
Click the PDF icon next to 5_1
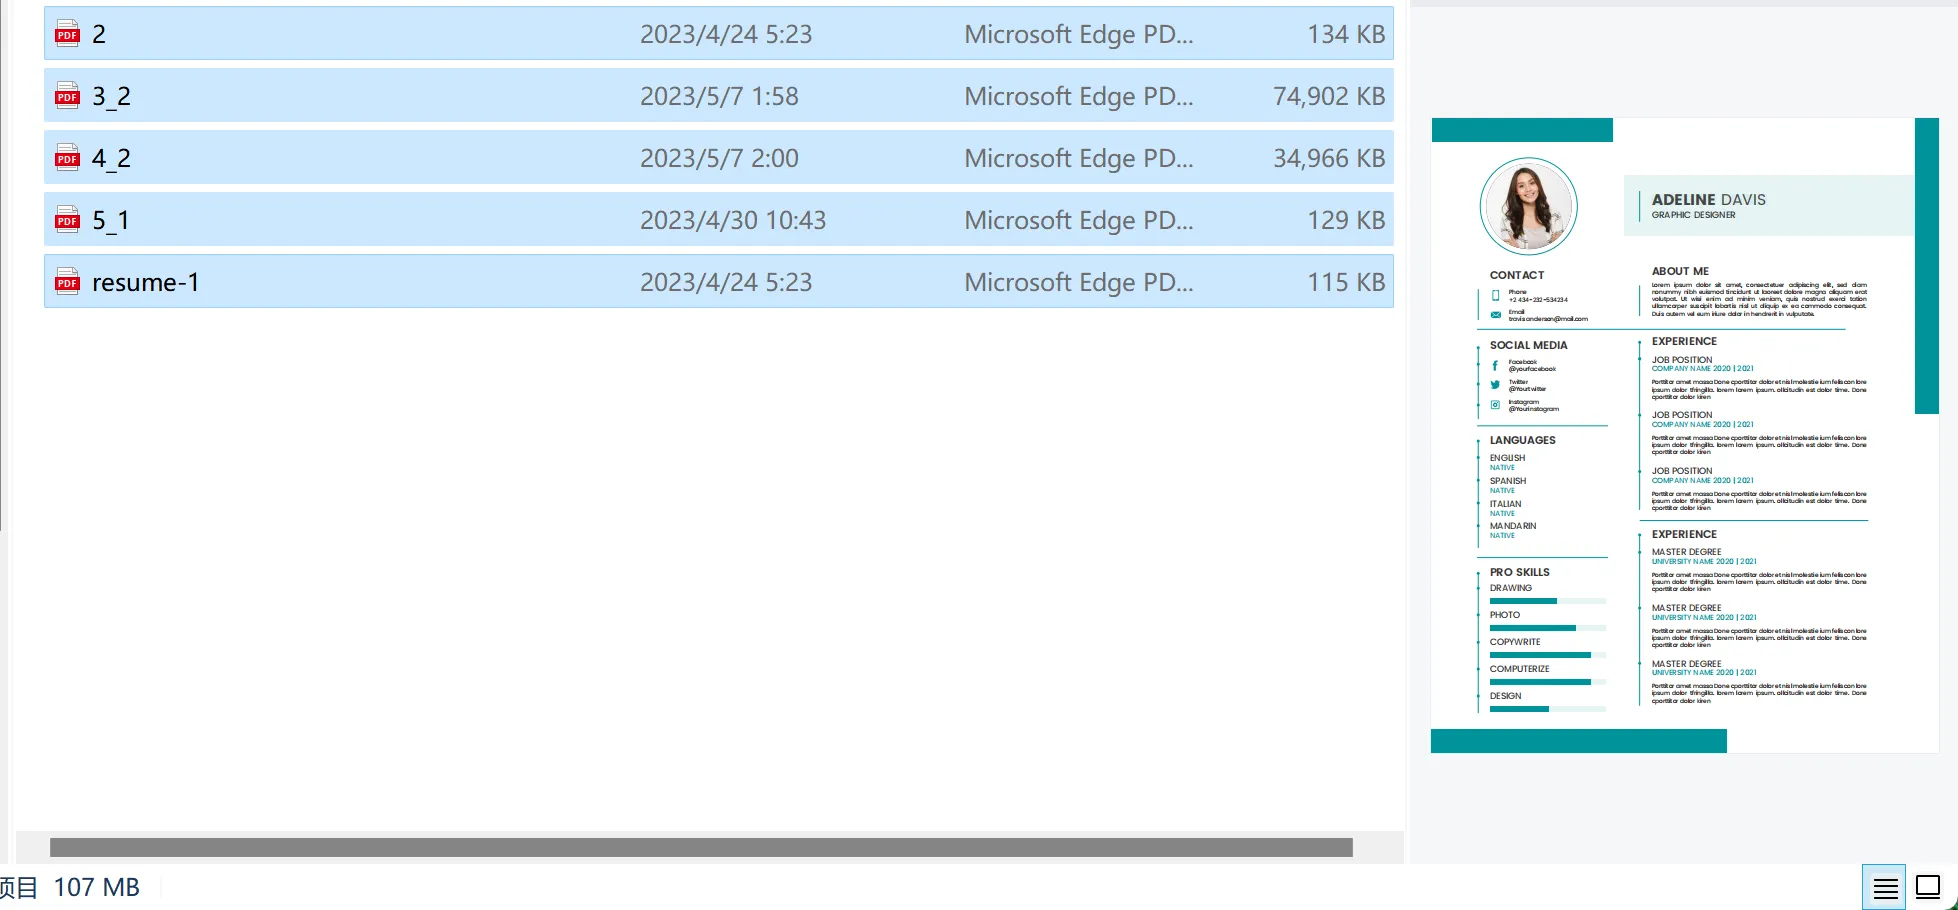click(66, 219)
